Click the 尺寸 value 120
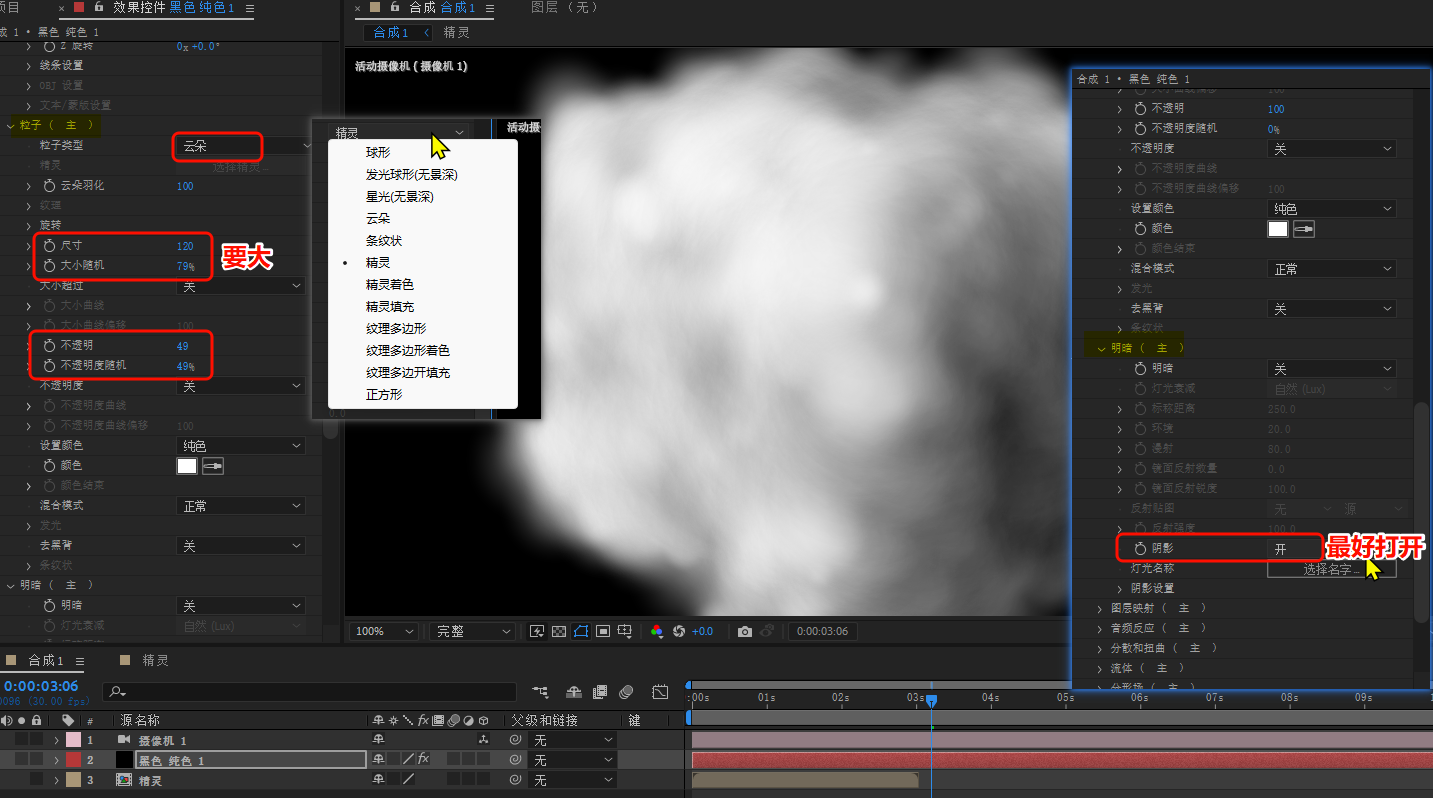Image resolution: width=1433 pixels, height=798 pixels. click(x=185, y=245)
